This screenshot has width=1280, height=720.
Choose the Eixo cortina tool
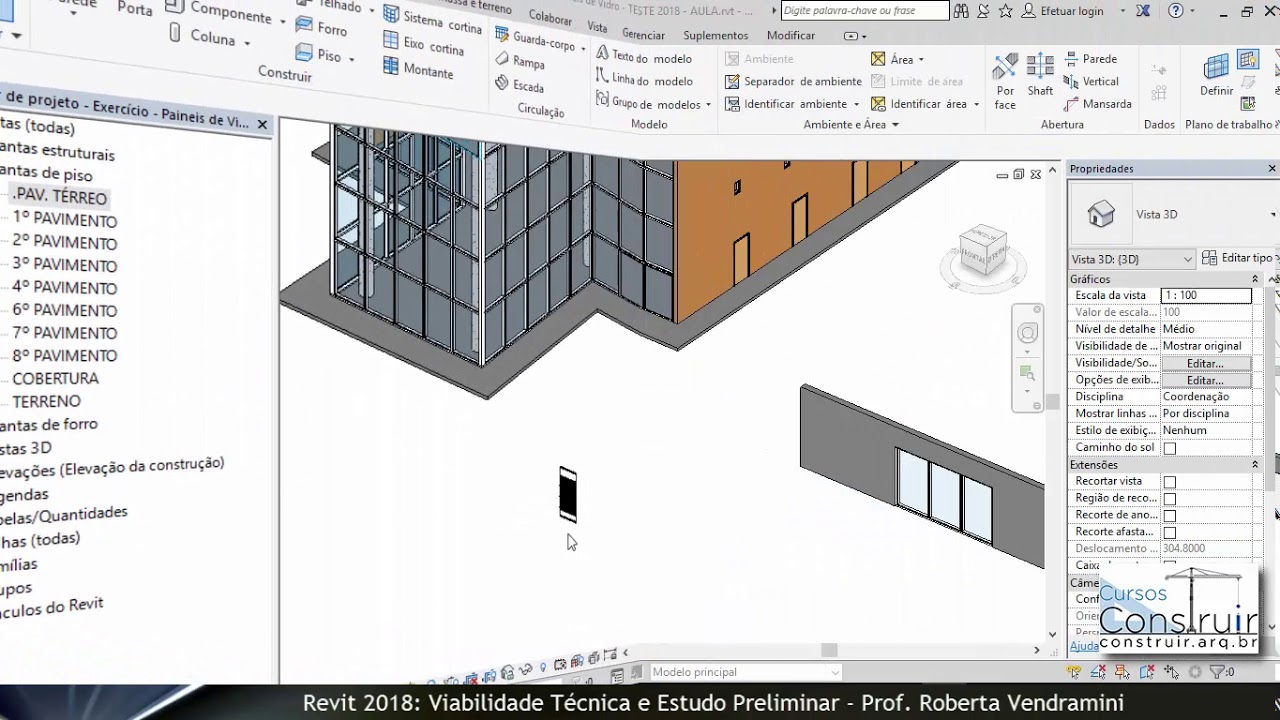pyautogui.click(x=424, y=46)
